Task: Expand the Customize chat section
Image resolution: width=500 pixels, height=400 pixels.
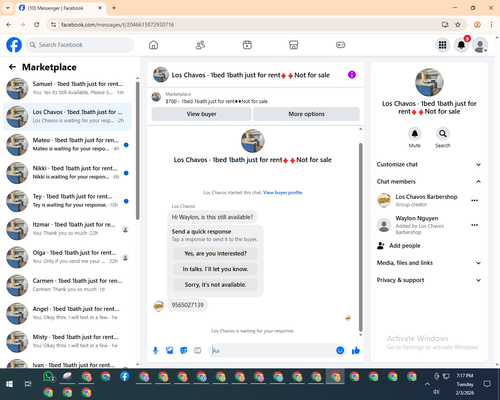Action: (429, 164)
